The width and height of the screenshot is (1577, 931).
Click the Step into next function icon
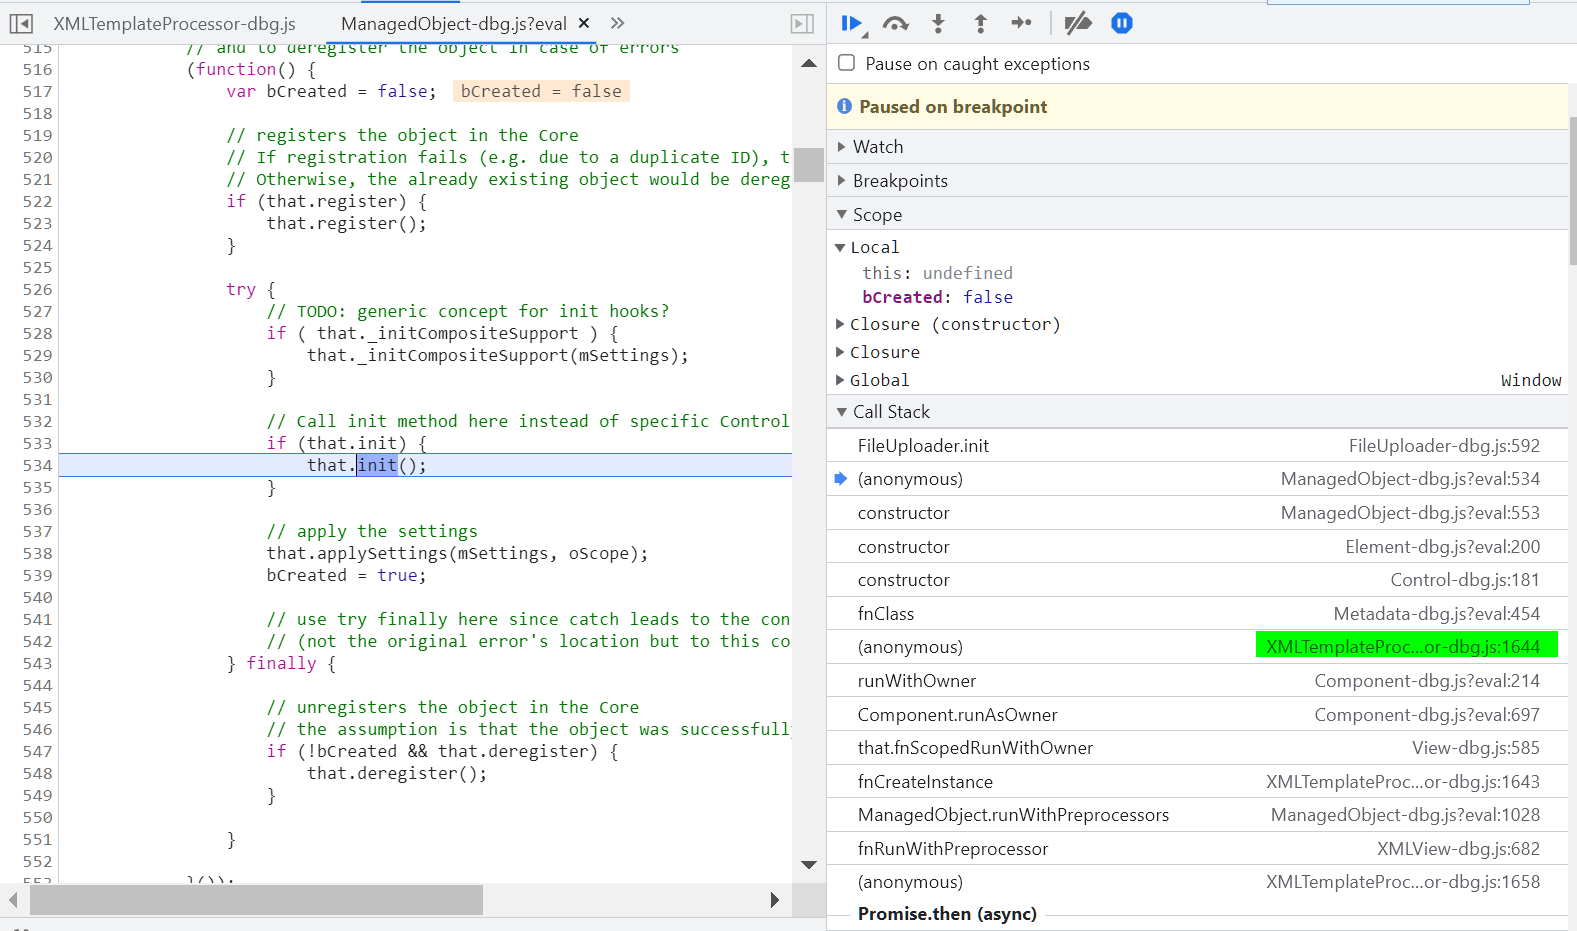[938, 23]
